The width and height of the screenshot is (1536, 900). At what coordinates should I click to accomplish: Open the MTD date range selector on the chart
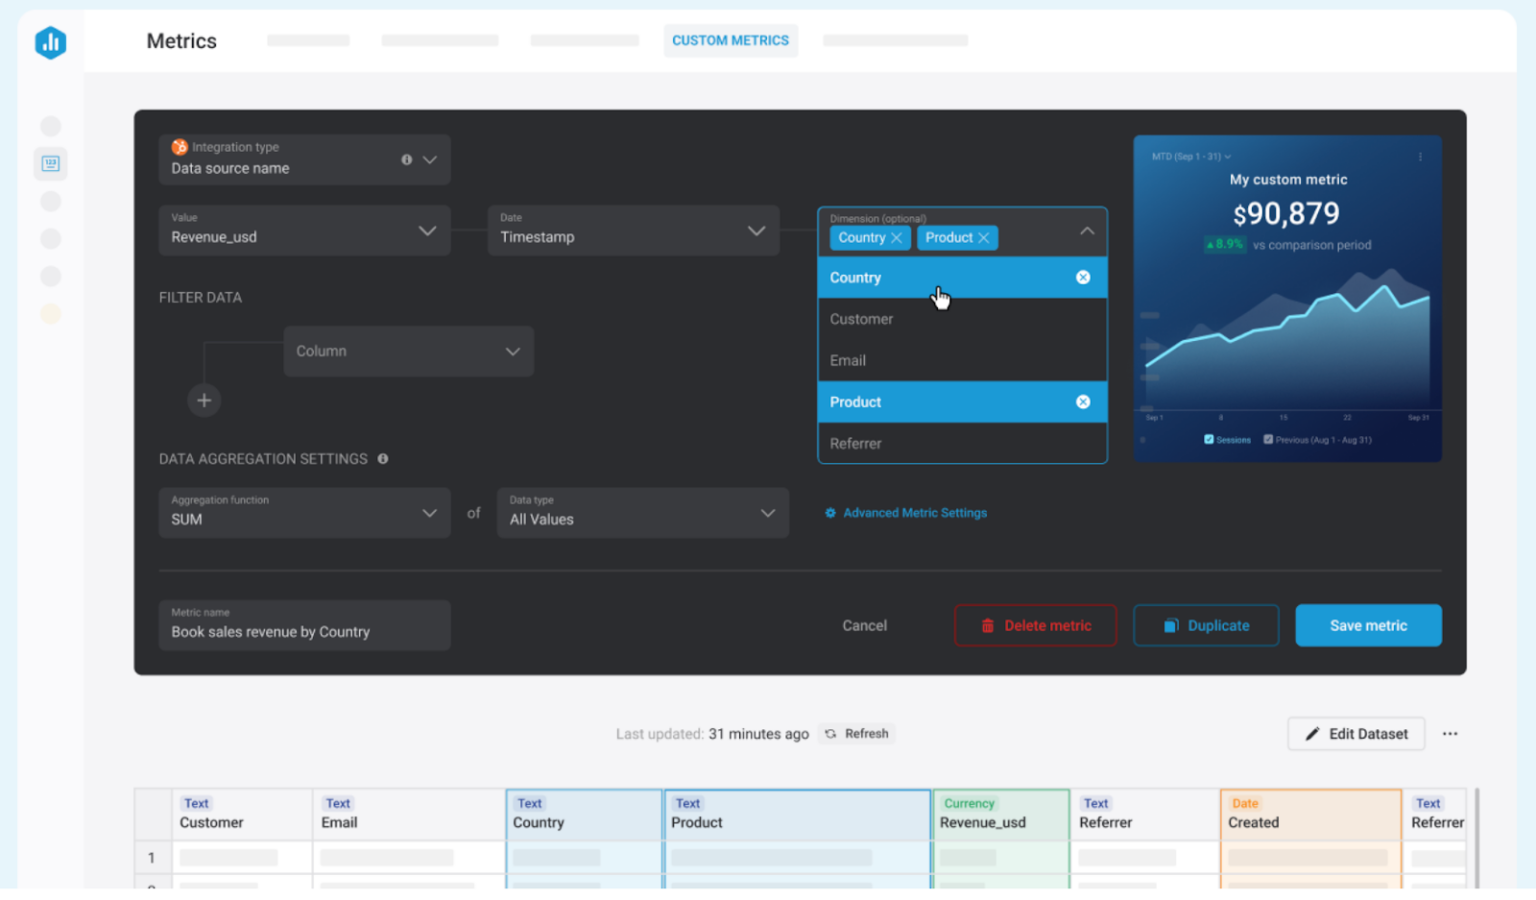click(x=1191, y=157)
